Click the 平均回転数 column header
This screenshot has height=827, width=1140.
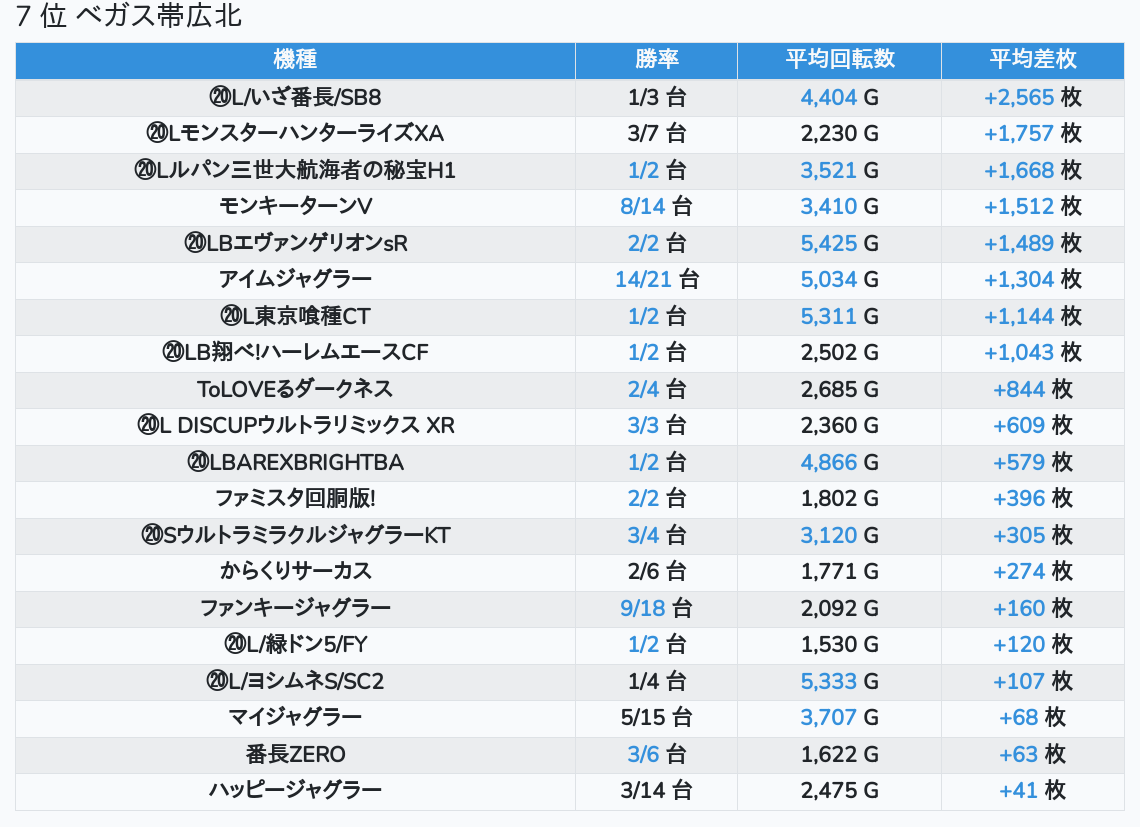tap(840, 60)
